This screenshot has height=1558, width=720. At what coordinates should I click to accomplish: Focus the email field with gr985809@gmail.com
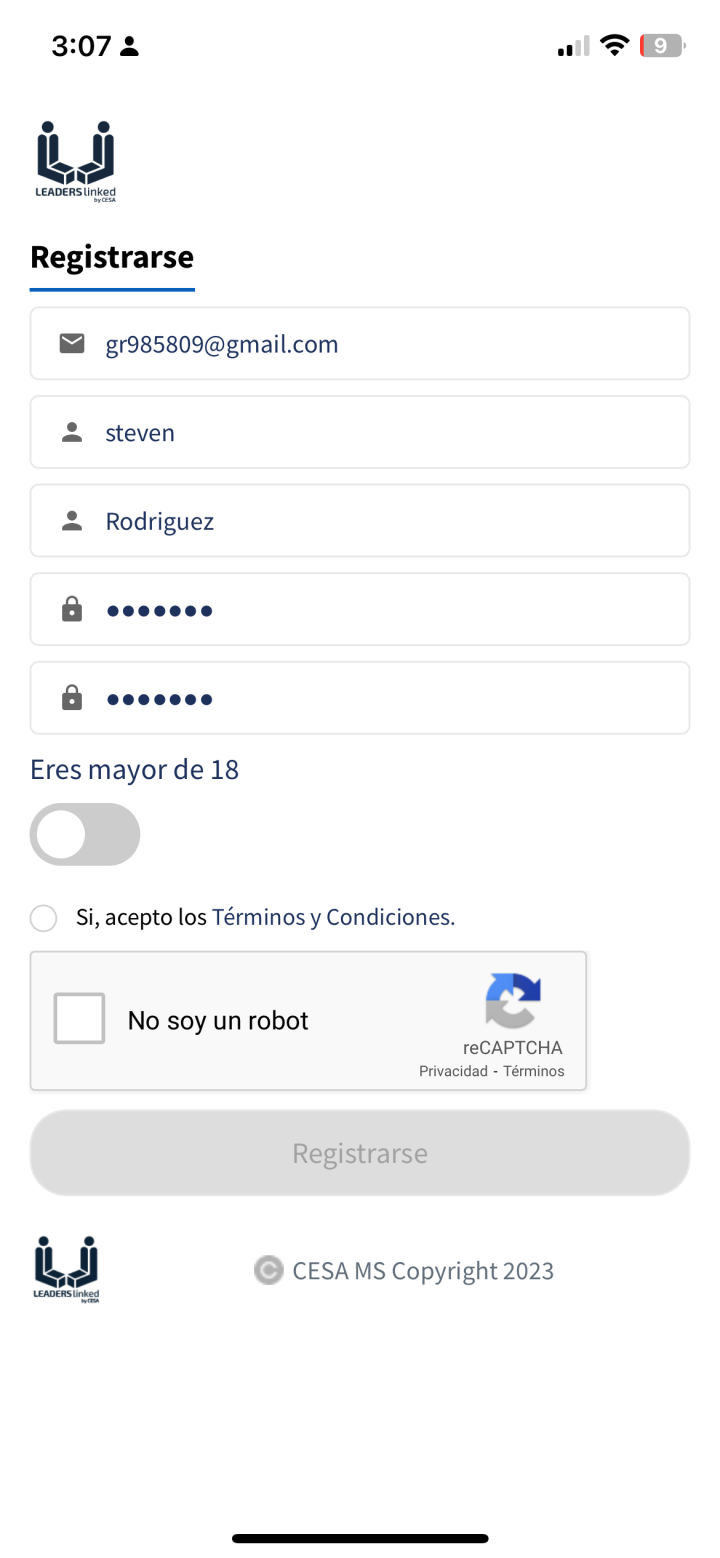coord(380,344)
